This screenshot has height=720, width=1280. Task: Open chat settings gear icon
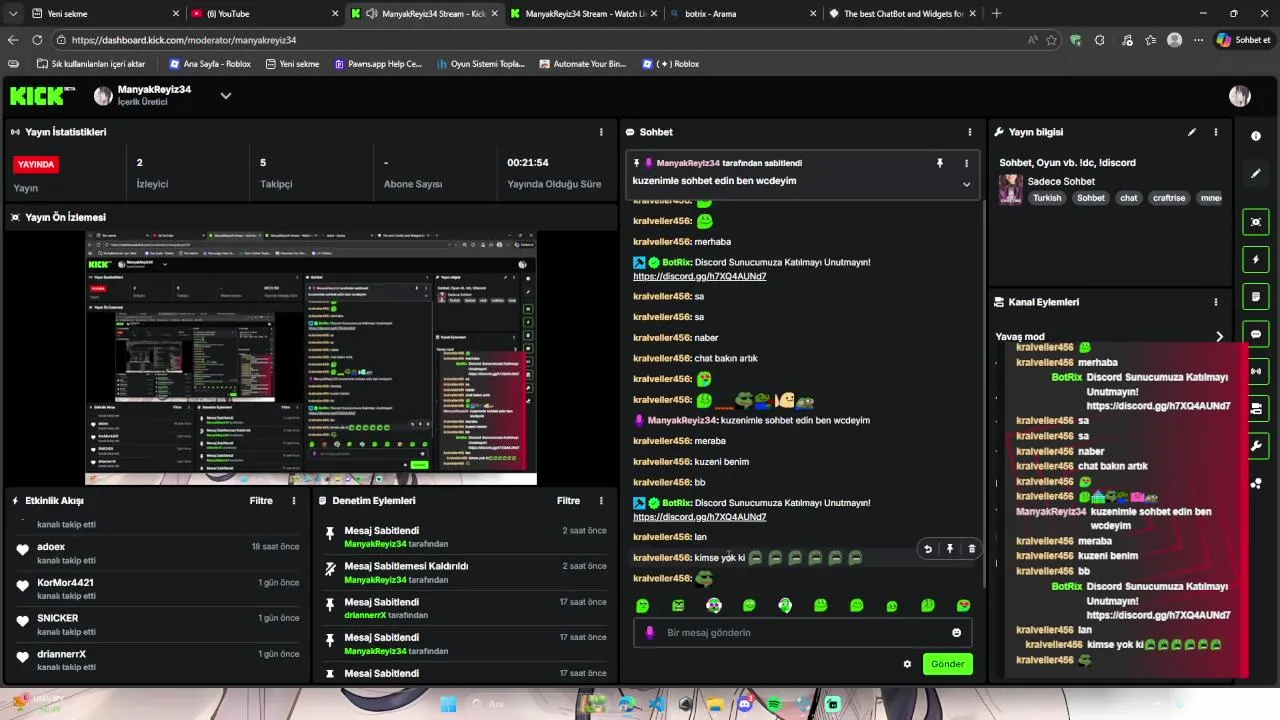tap(907, 664)
